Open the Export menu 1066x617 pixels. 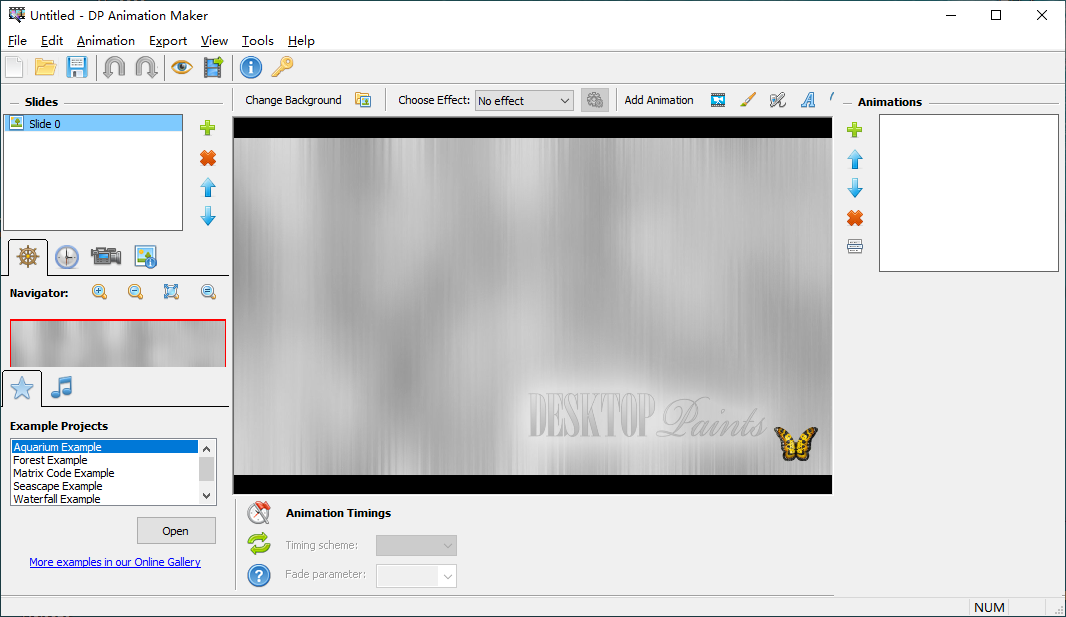[168, 41]
